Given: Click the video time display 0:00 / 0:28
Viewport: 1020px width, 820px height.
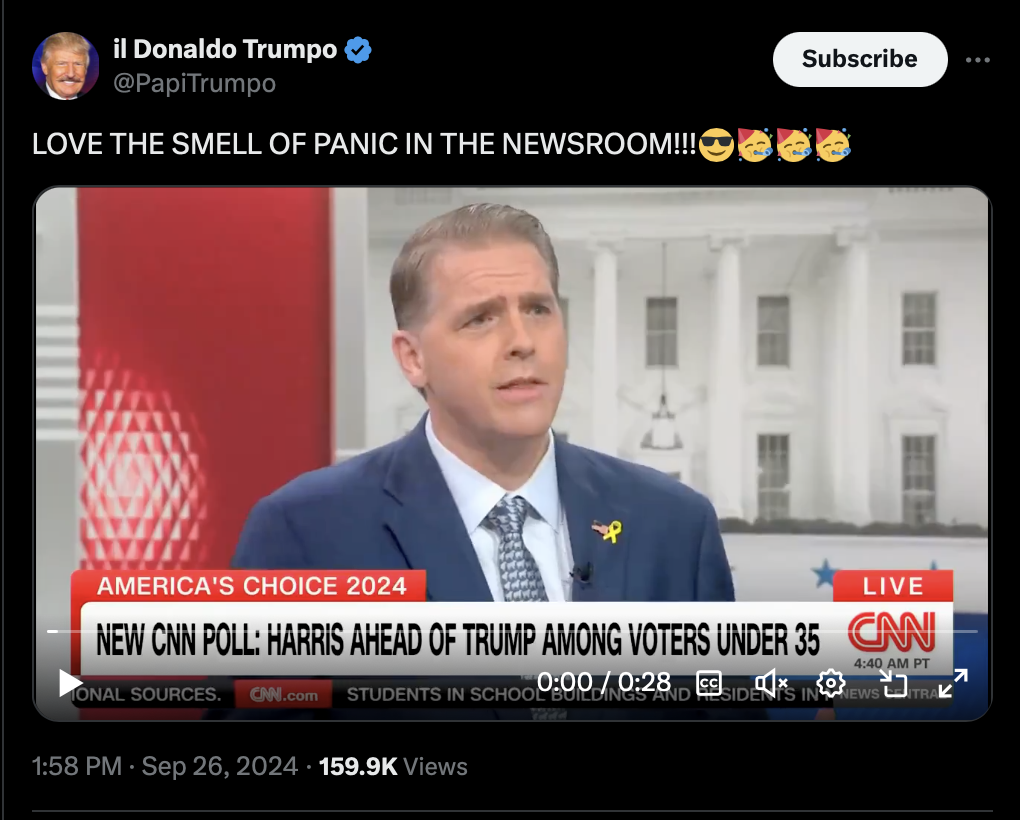Looking at the screenshot, I should [x=604, y=682].
